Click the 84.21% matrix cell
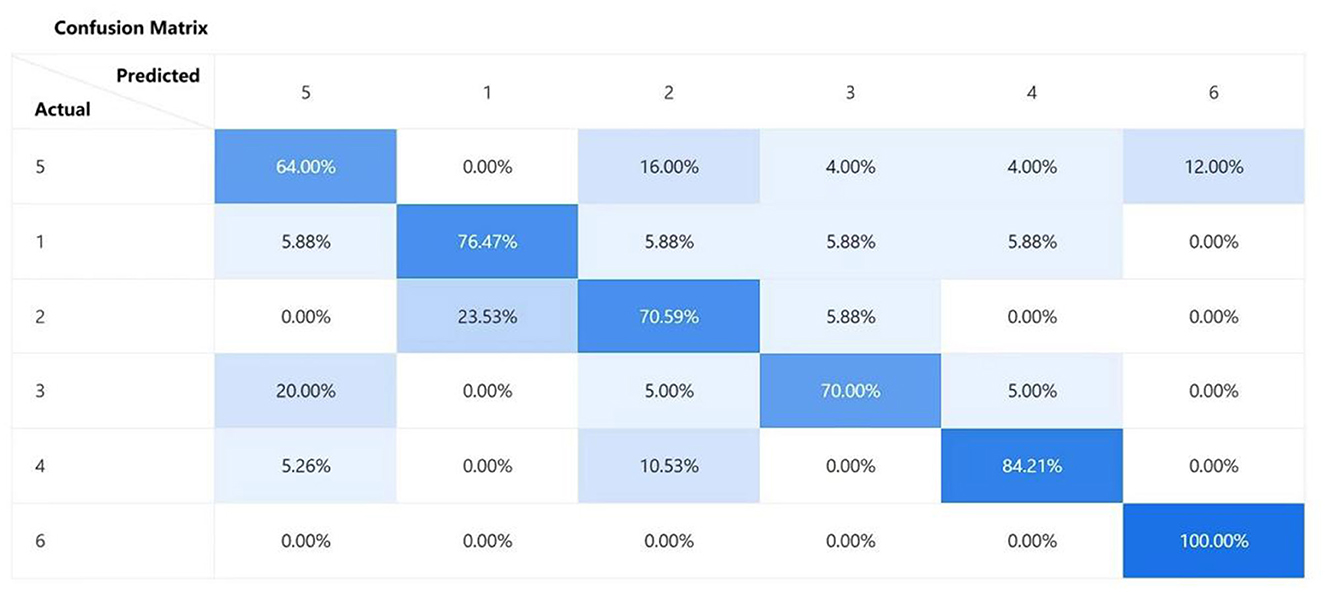 pos(1032,466)
